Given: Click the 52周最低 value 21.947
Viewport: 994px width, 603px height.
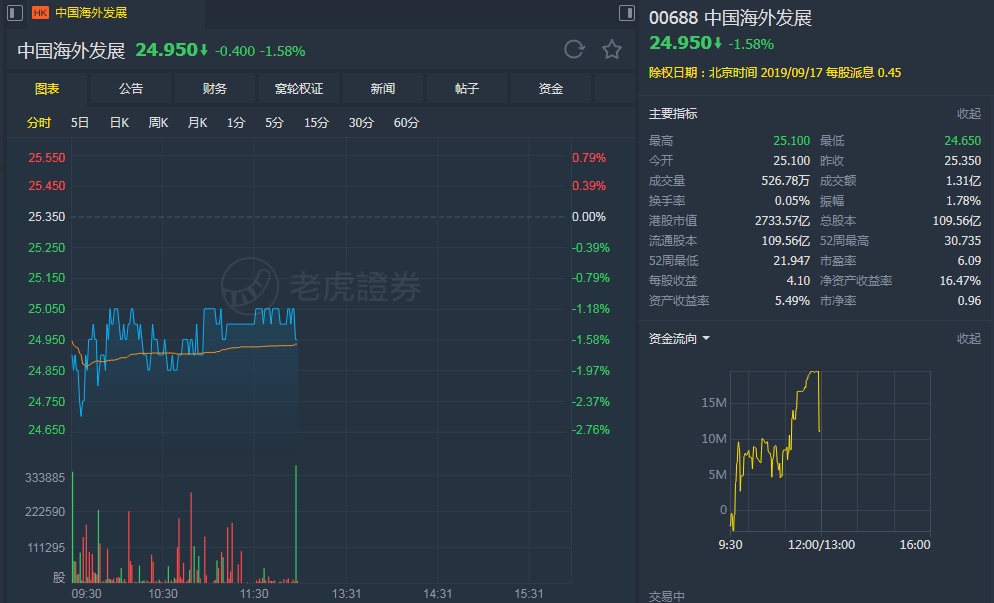Looking at the screenshot, I should coord(791,261).
